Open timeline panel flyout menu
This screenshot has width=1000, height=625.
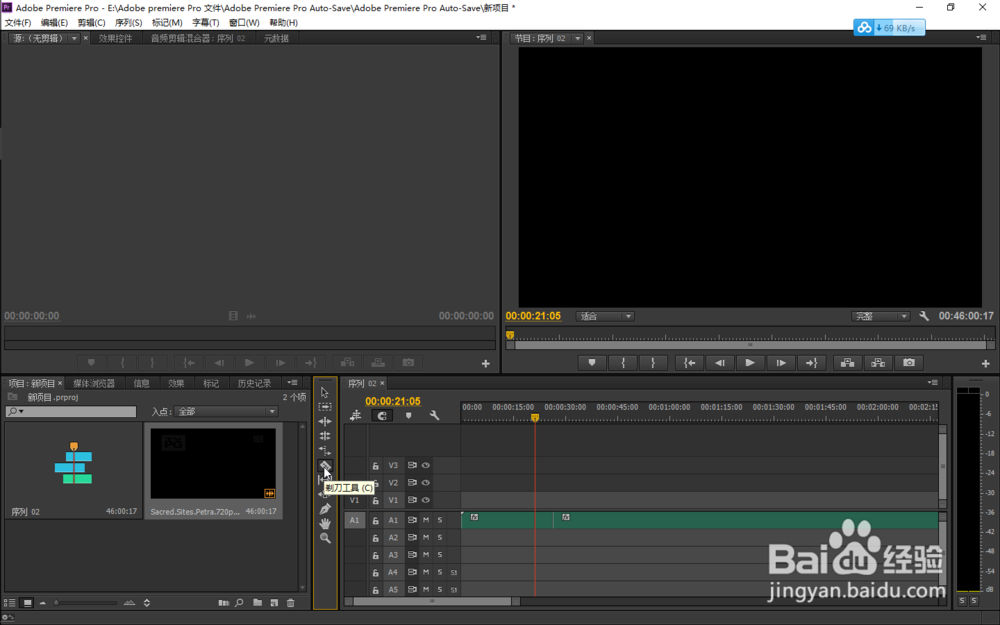click(932, 383)
